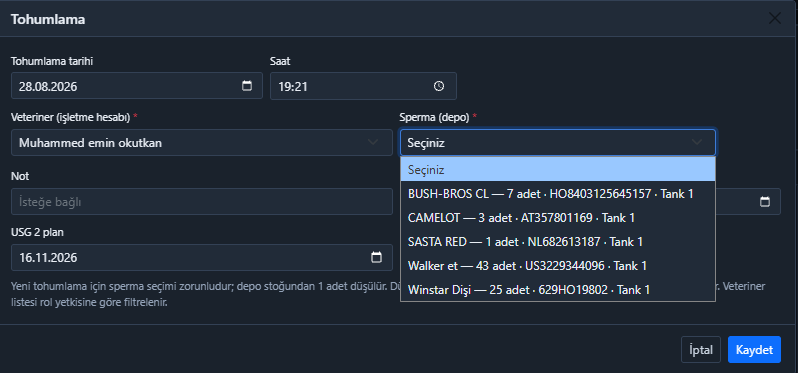
Task: Click USG 2 plan date 16.11.2026
Action: (x=202, y=257)
